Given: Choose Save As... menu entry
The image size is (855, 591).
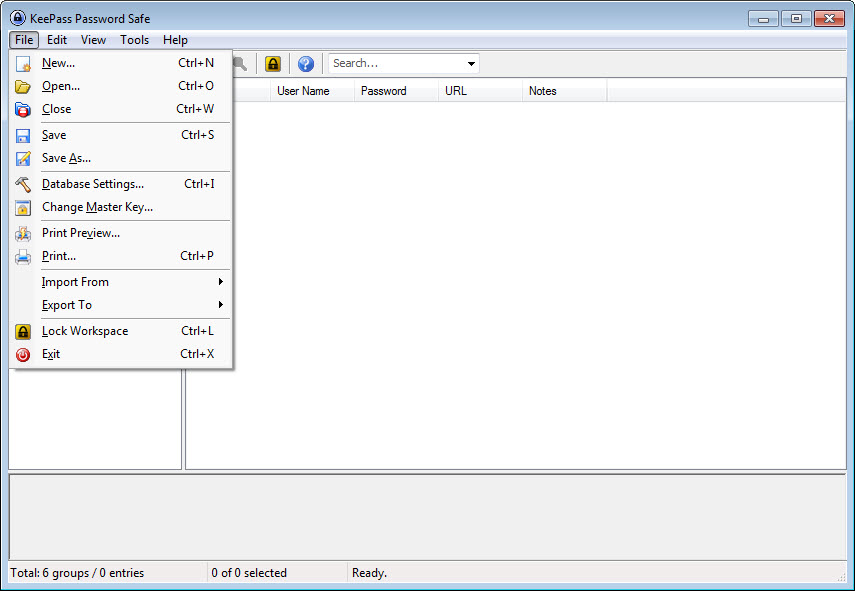Looking at the screenshot, I should point(121,158).
